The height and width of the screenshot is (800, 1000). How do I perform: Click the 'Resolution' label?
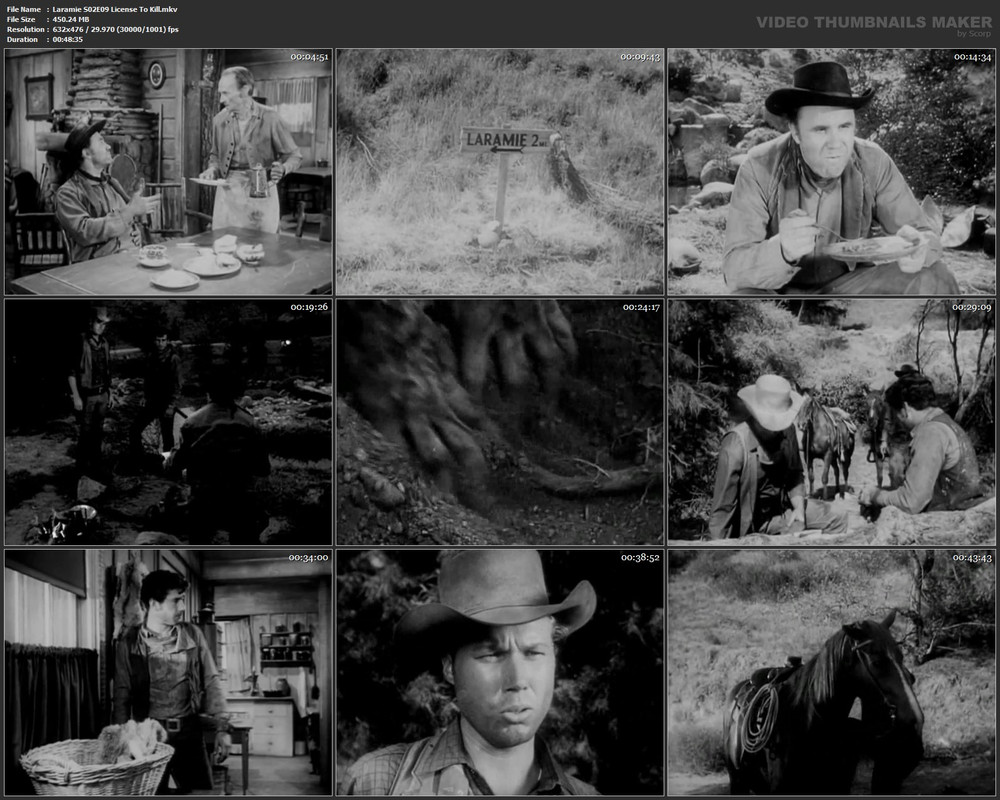coord(26,29)
